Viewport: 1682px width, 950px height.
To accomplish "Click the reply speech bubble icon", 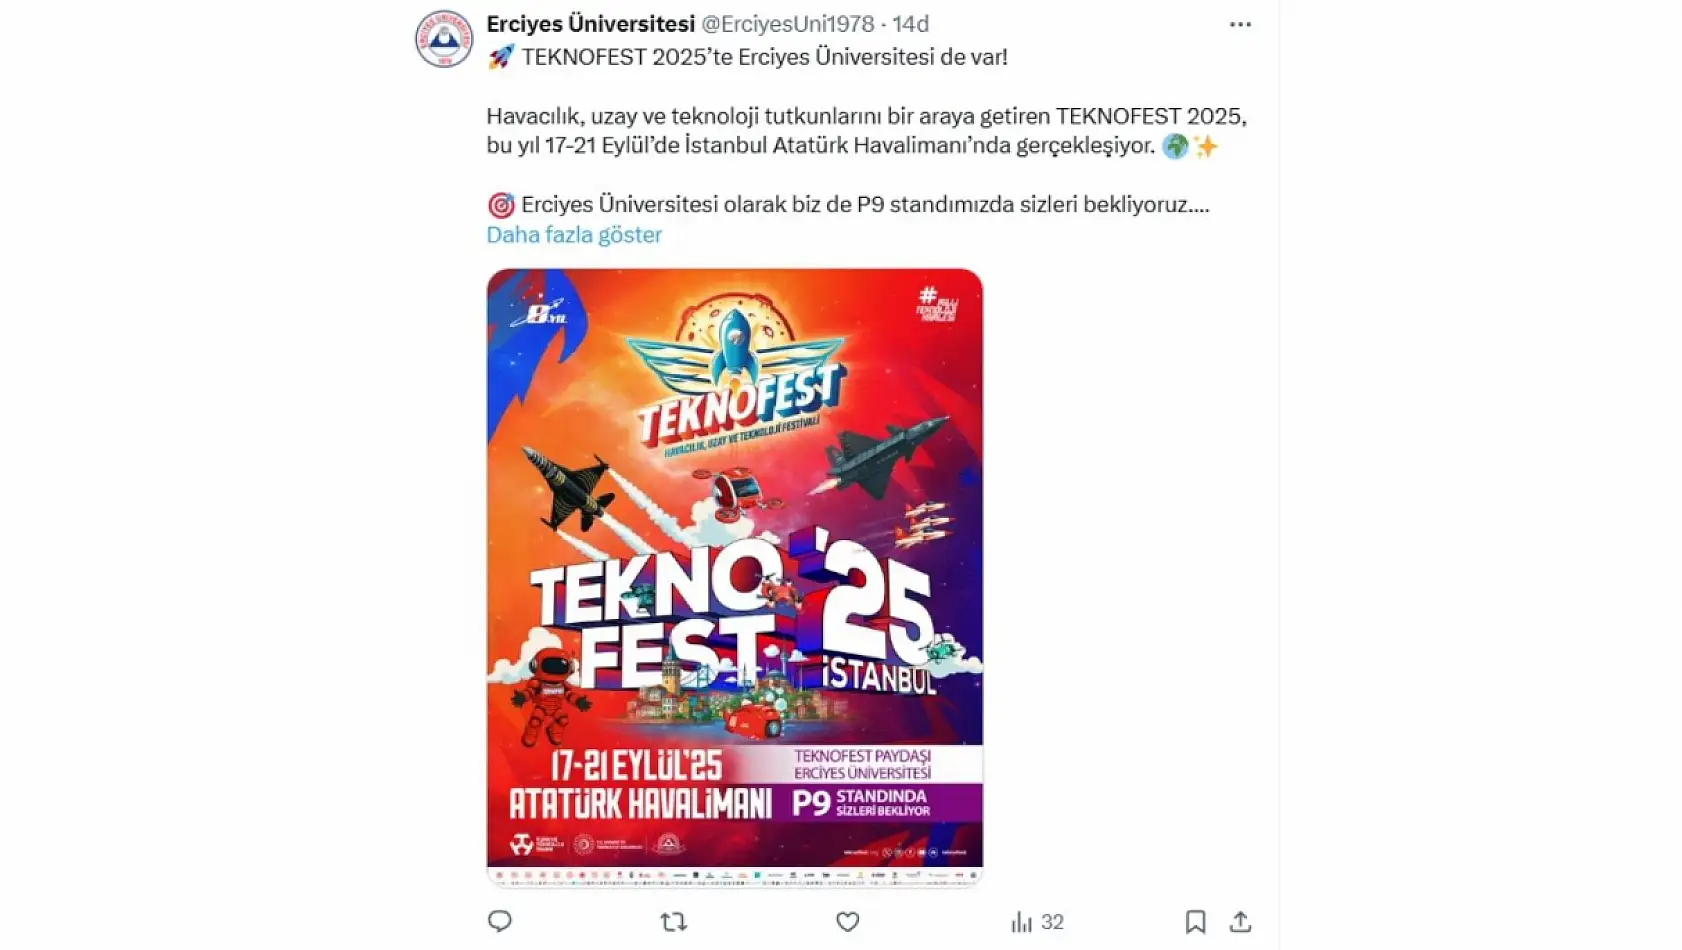I will 500,921.
